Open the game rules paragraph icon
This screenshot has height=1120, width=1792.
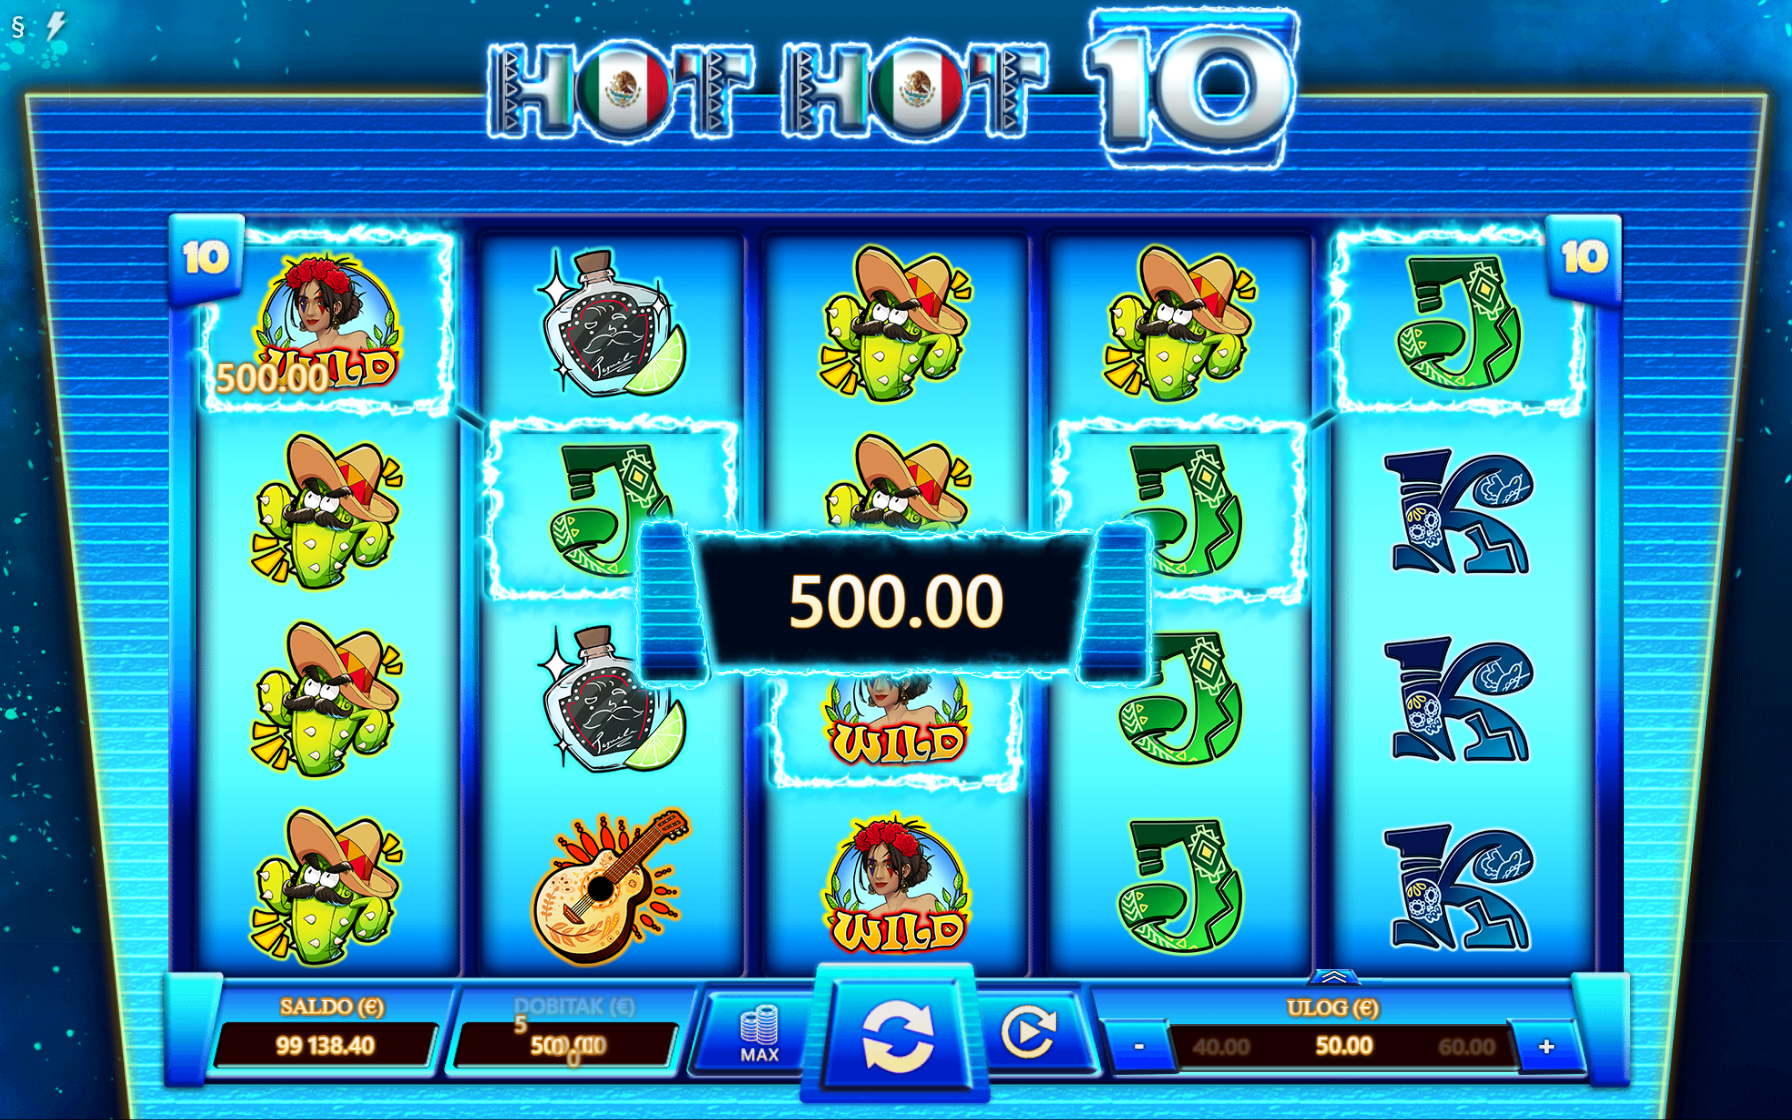(18, 27)
